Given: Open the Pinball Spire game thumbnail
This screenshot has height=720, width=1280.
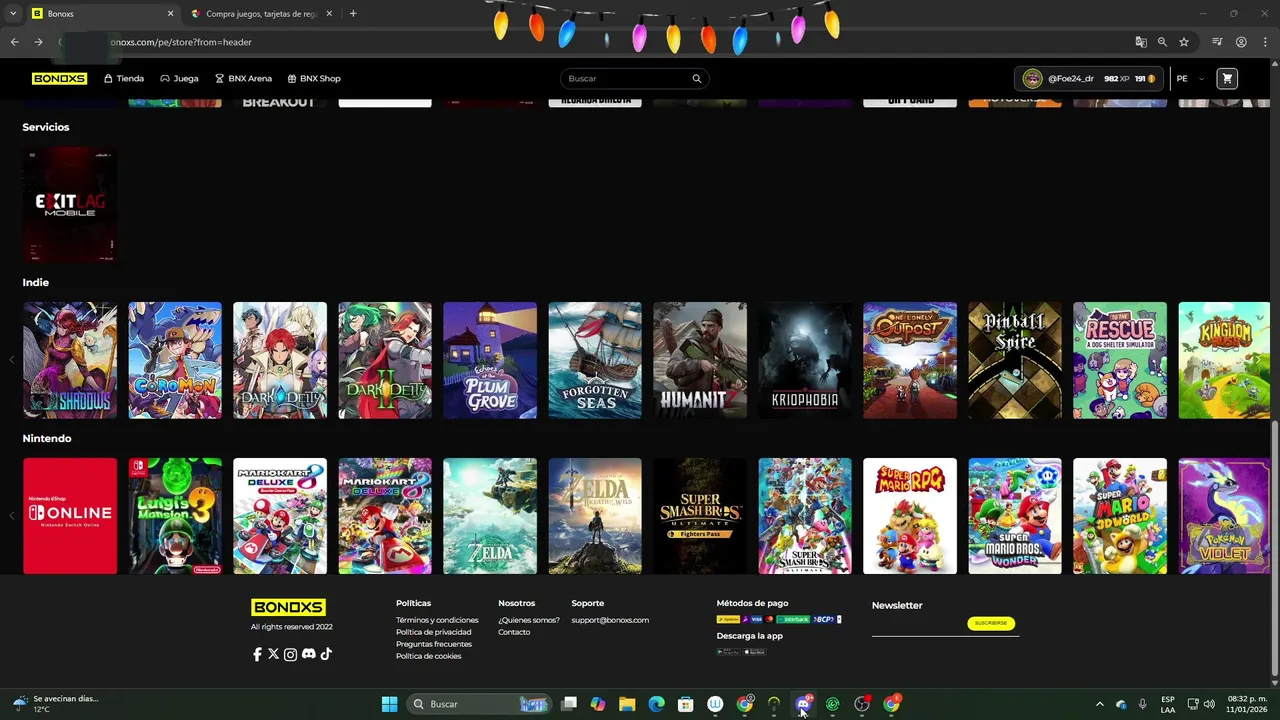Looking at the screenshot, I should [1015, 360].
